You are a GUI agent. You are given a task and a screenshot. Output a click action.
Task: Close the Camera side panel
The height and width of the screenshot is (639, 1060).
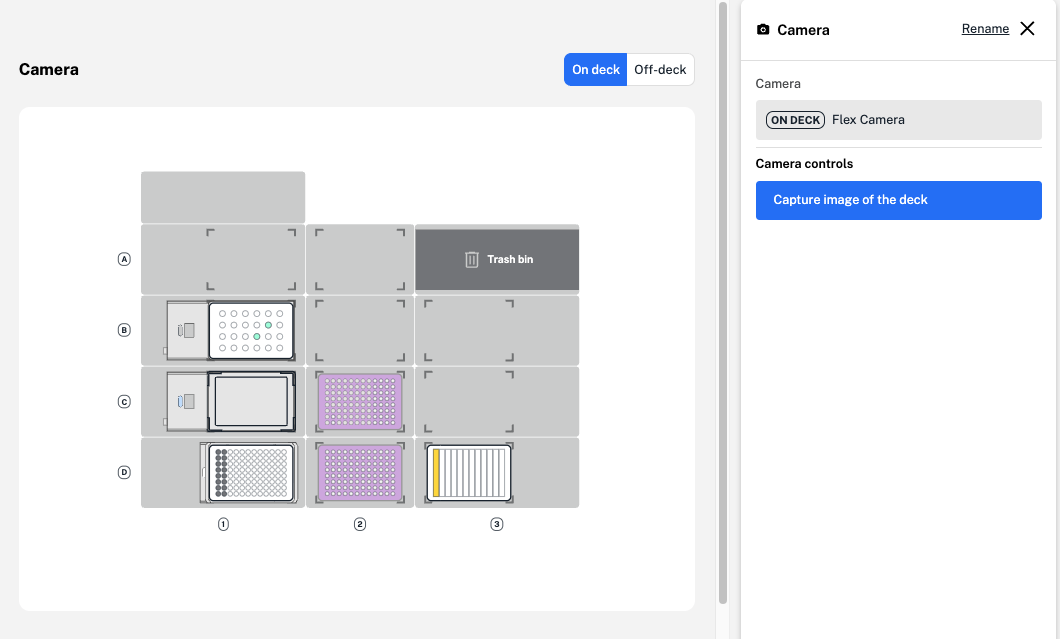pyautogui.click(x=1027, y=29)
